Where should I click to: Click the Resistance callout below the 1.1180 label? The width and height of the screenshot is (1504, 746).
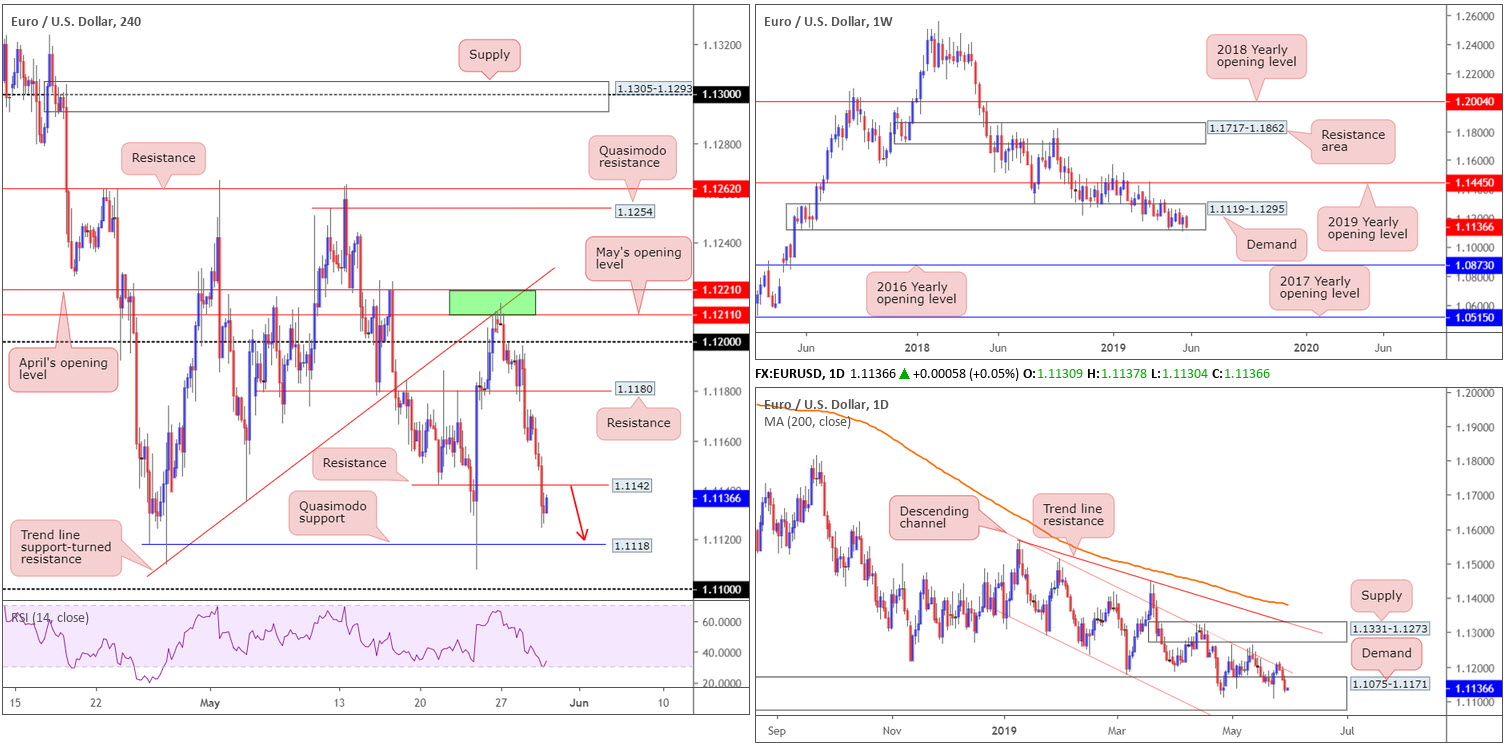pyautogui.click(x=639, y=423)
